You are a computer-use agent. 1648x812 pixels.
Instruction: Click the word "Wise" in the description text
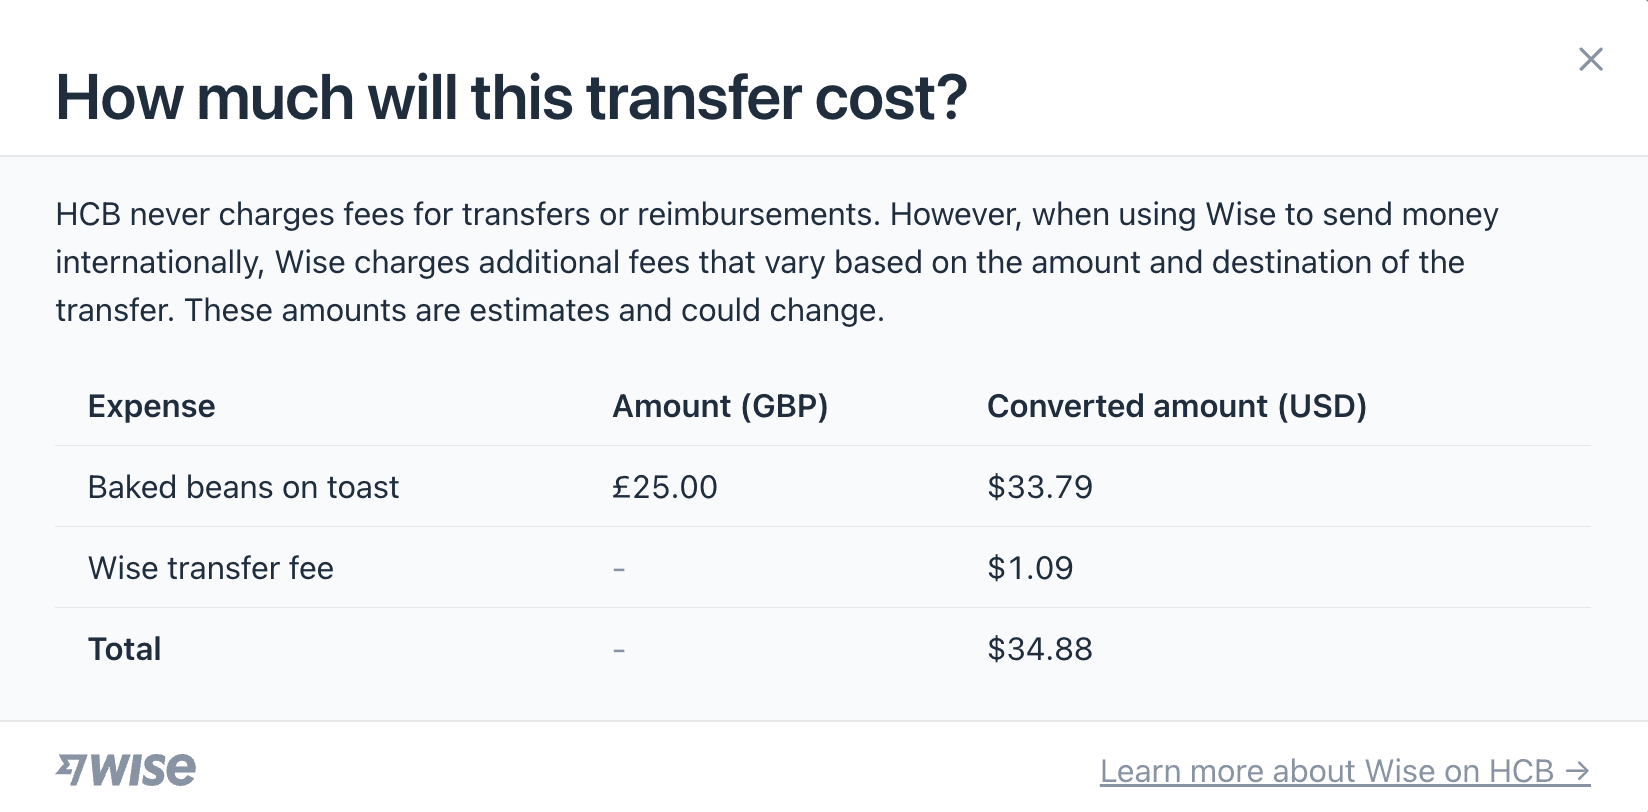tap(1240, 215)
